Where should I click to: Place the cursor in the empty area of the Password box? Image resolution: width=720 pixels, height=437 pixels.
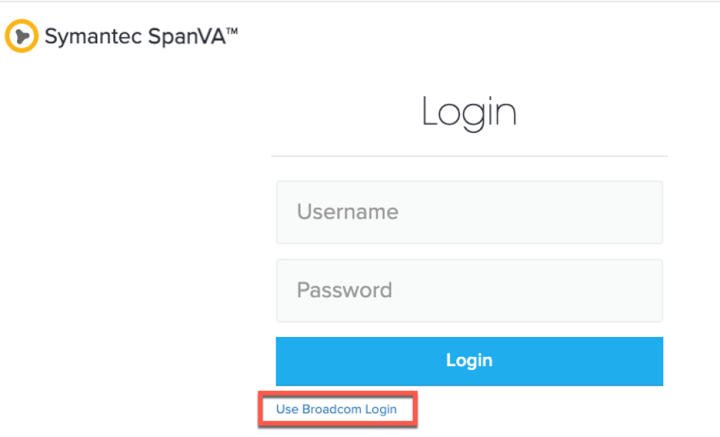point(528,291)
